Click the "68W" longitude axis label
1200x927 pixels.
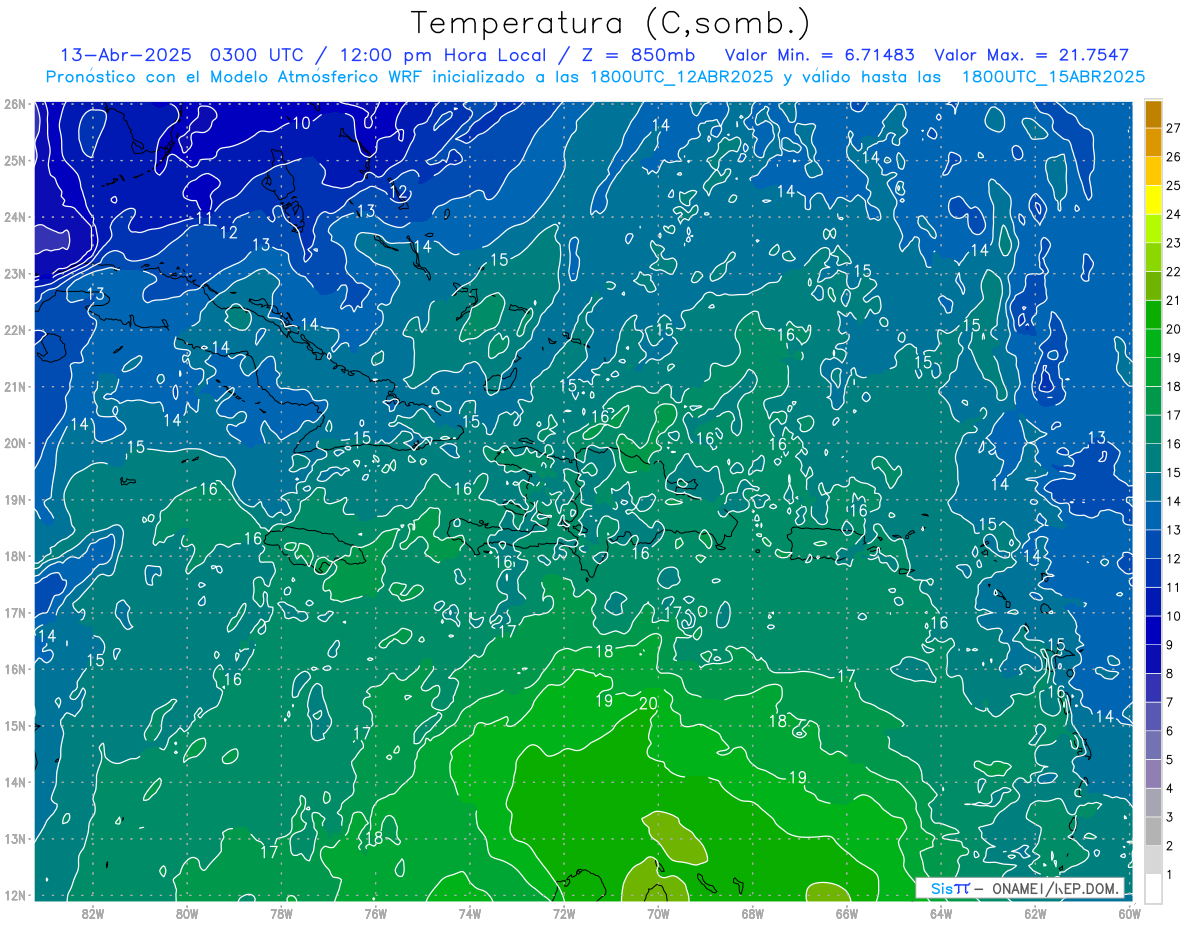[x=752, y=912]
